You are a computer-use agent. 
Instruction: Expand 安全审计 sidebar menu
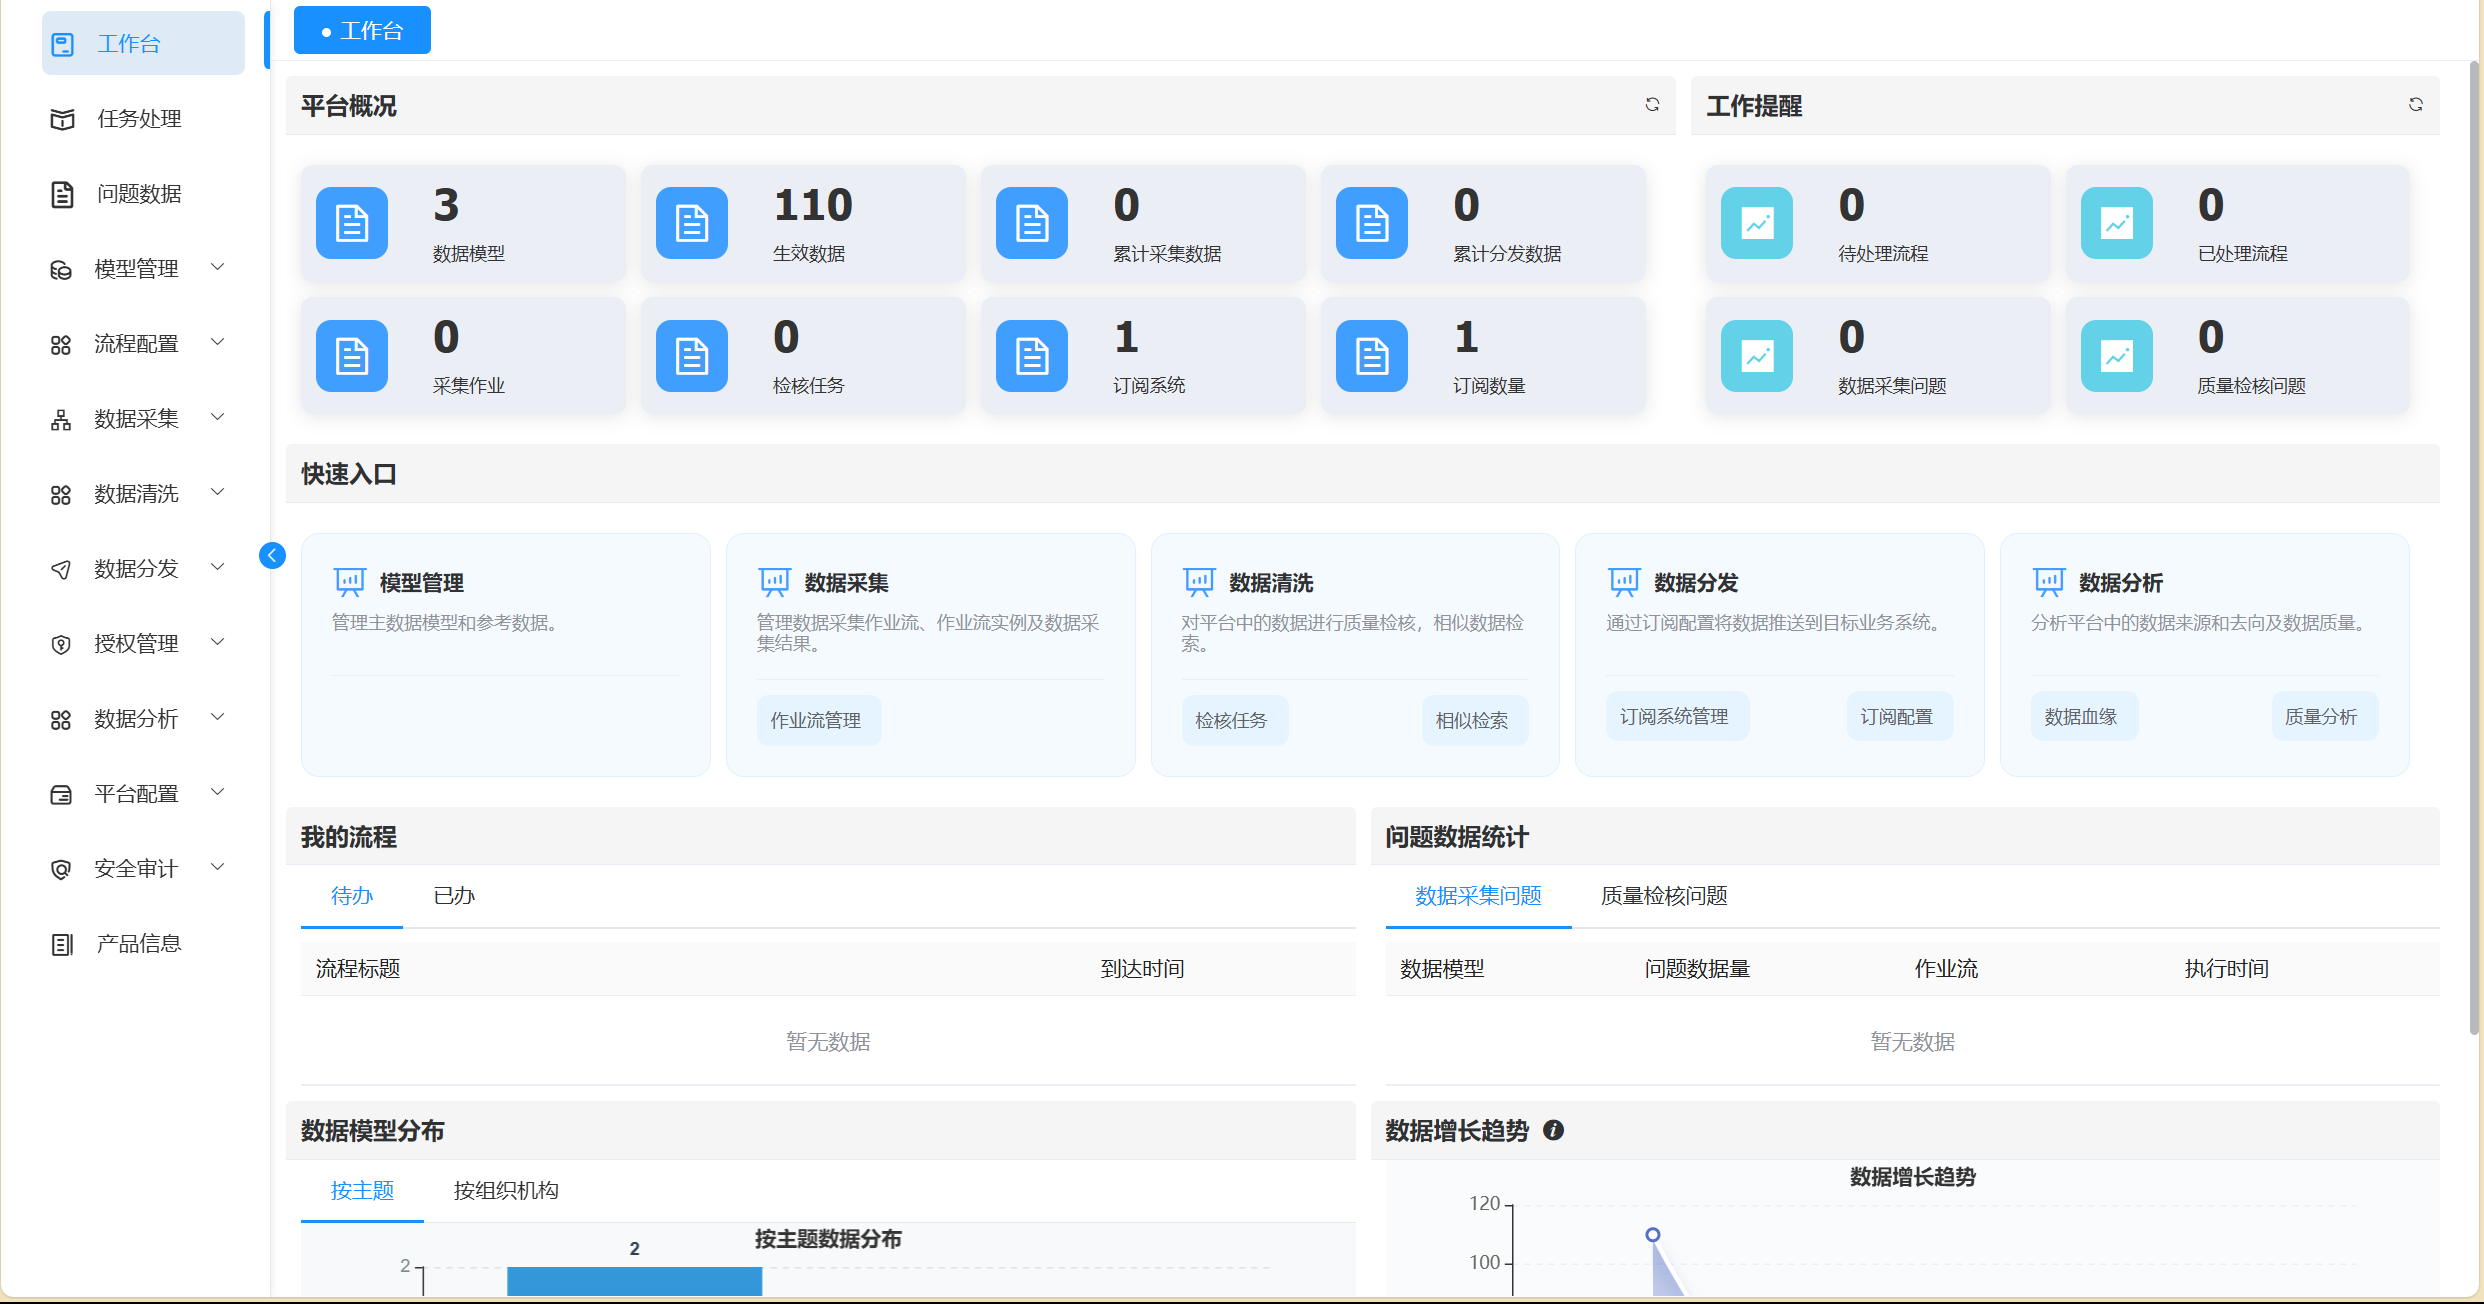point(137,869)
